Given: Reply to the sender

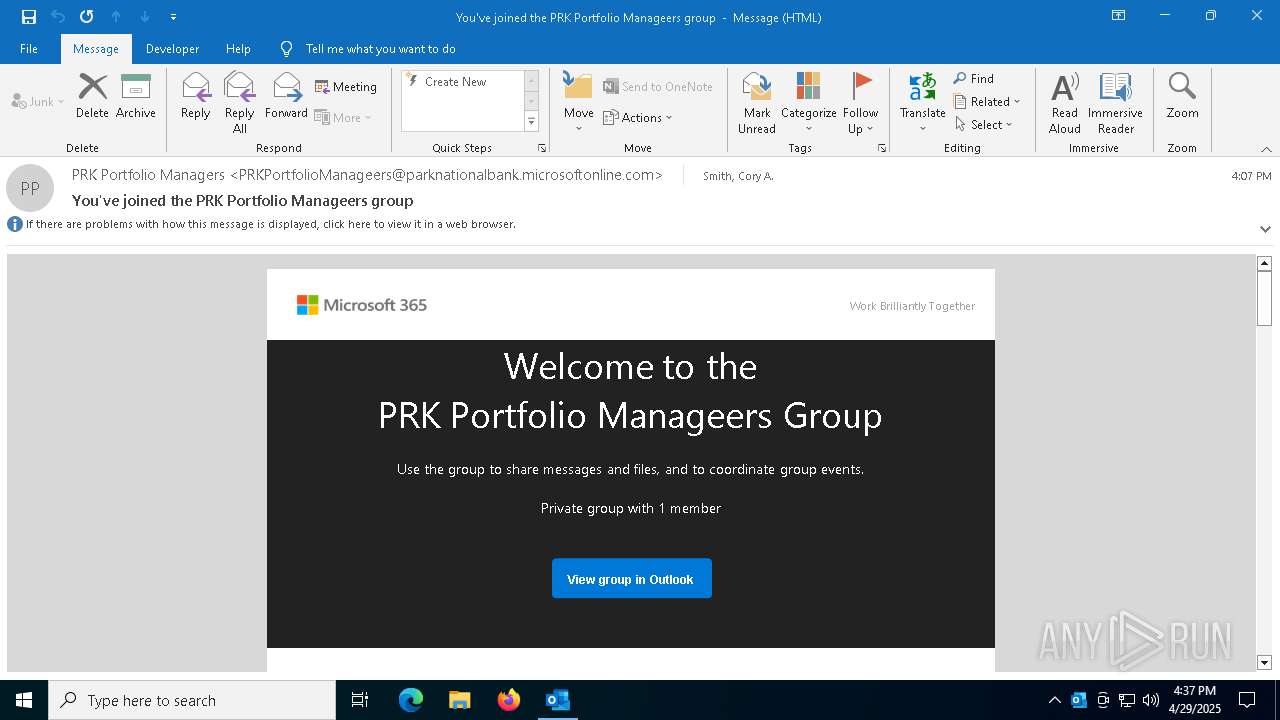Looking at the screenshot, I should [196, 96].
